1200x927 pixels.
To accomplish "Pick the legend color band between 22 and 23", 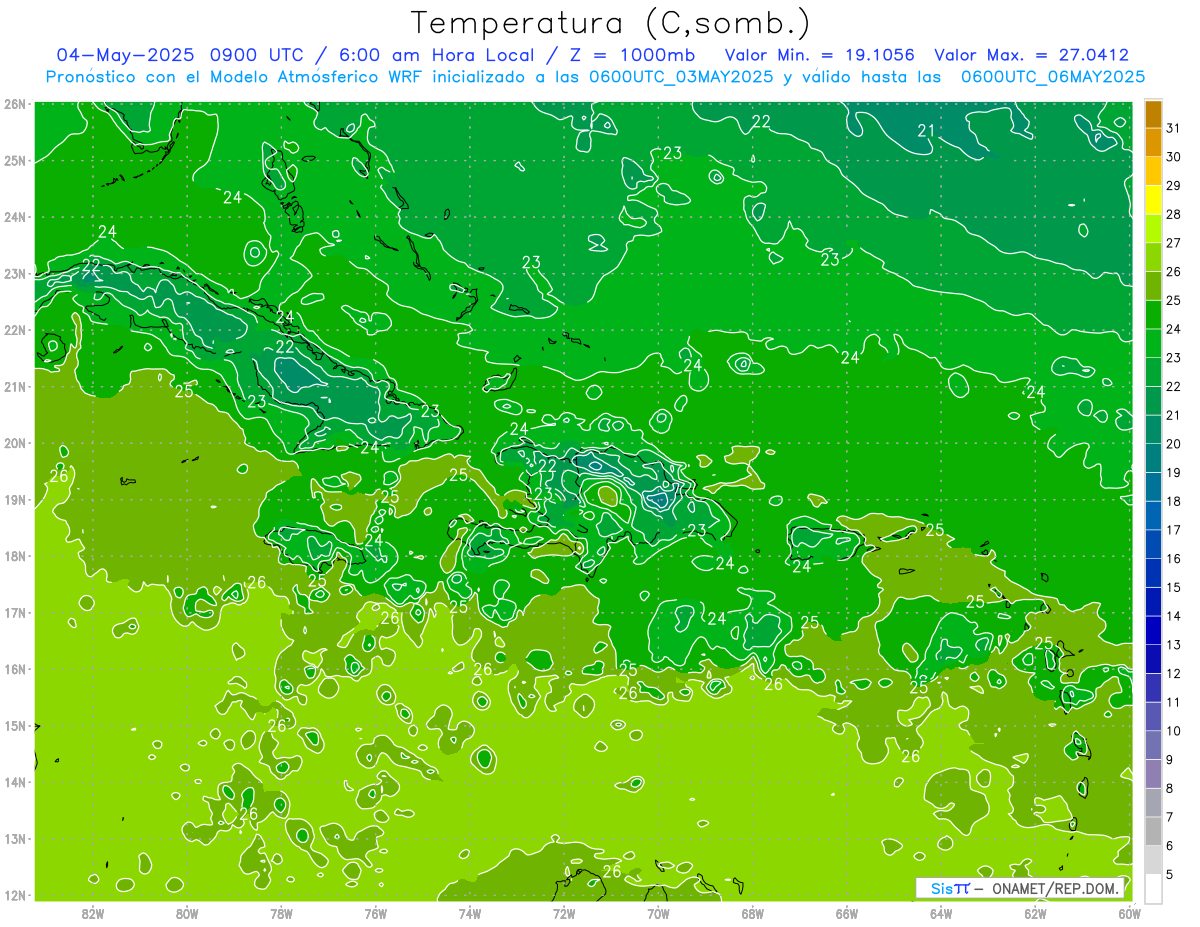I will [x=1154, y=372].
